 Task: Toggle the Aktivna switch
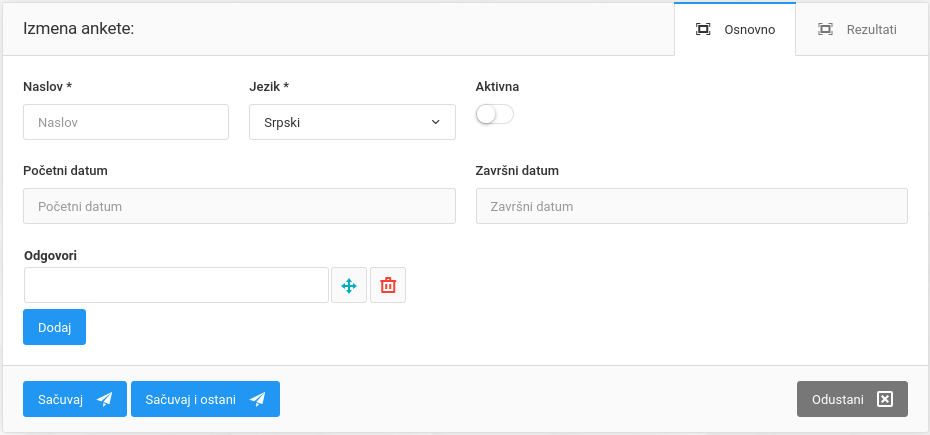coord(495,115)
